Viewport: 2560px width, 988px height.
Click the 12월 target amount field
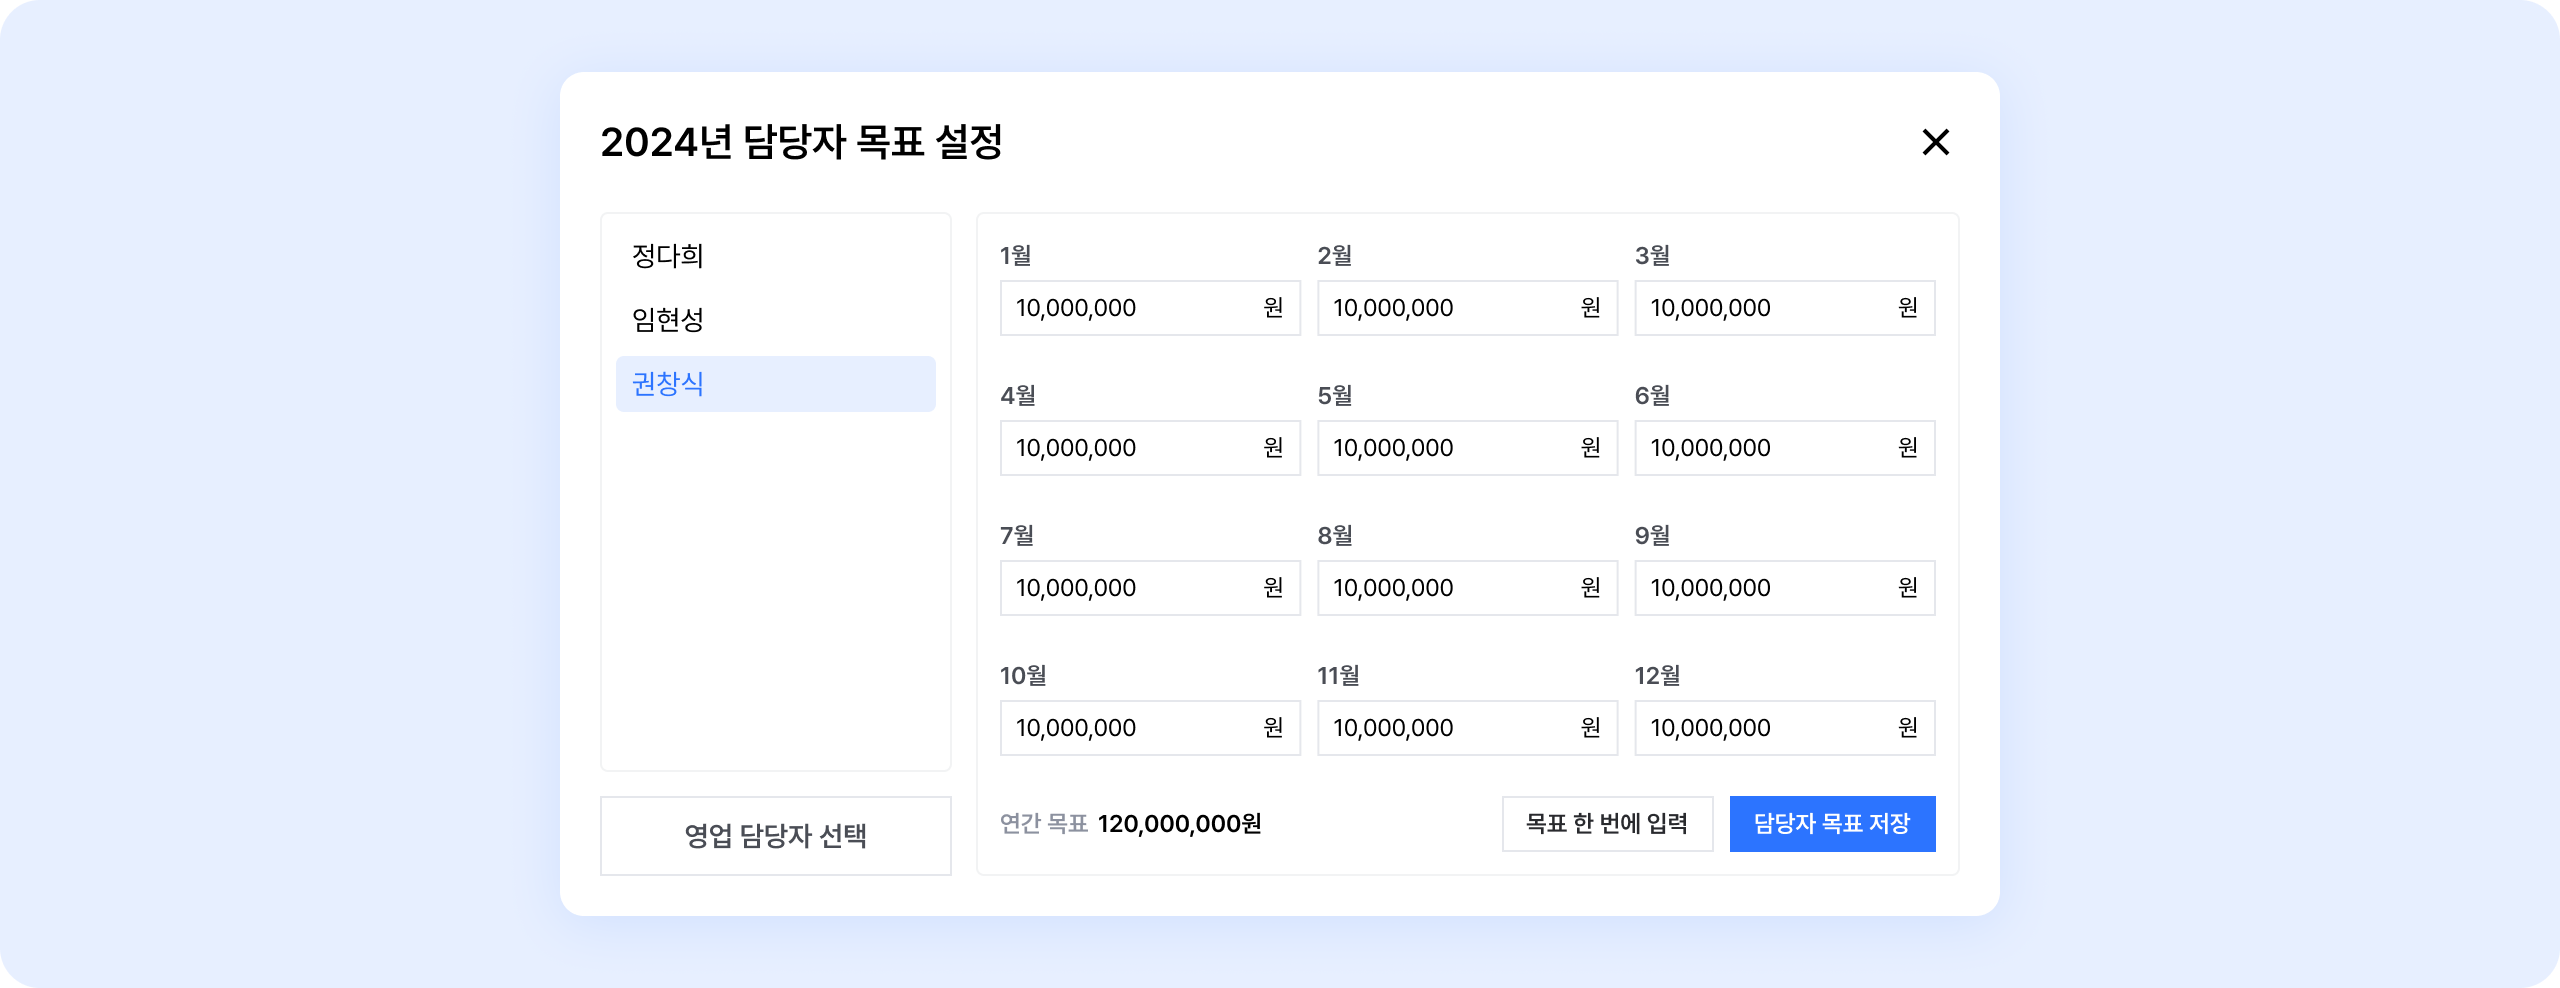click(1765, 728)
